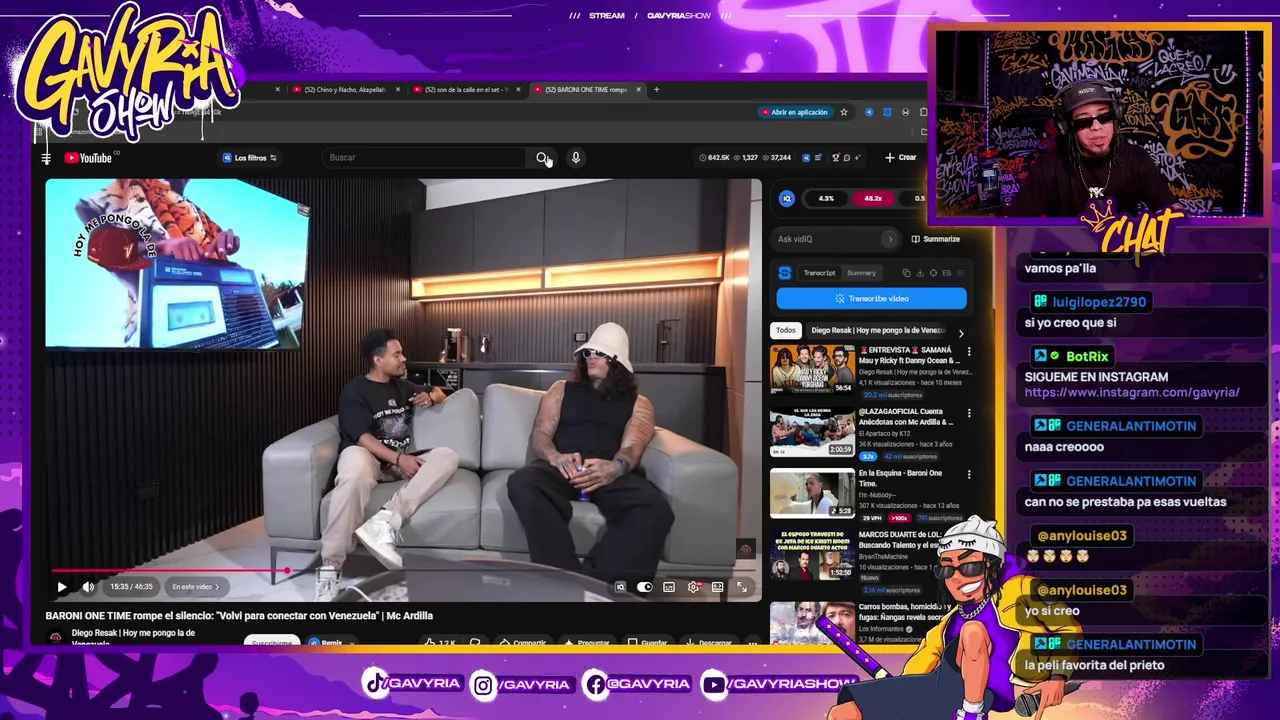
Task: Open options menu for En la Esquina video
Action: pos(968,475)
